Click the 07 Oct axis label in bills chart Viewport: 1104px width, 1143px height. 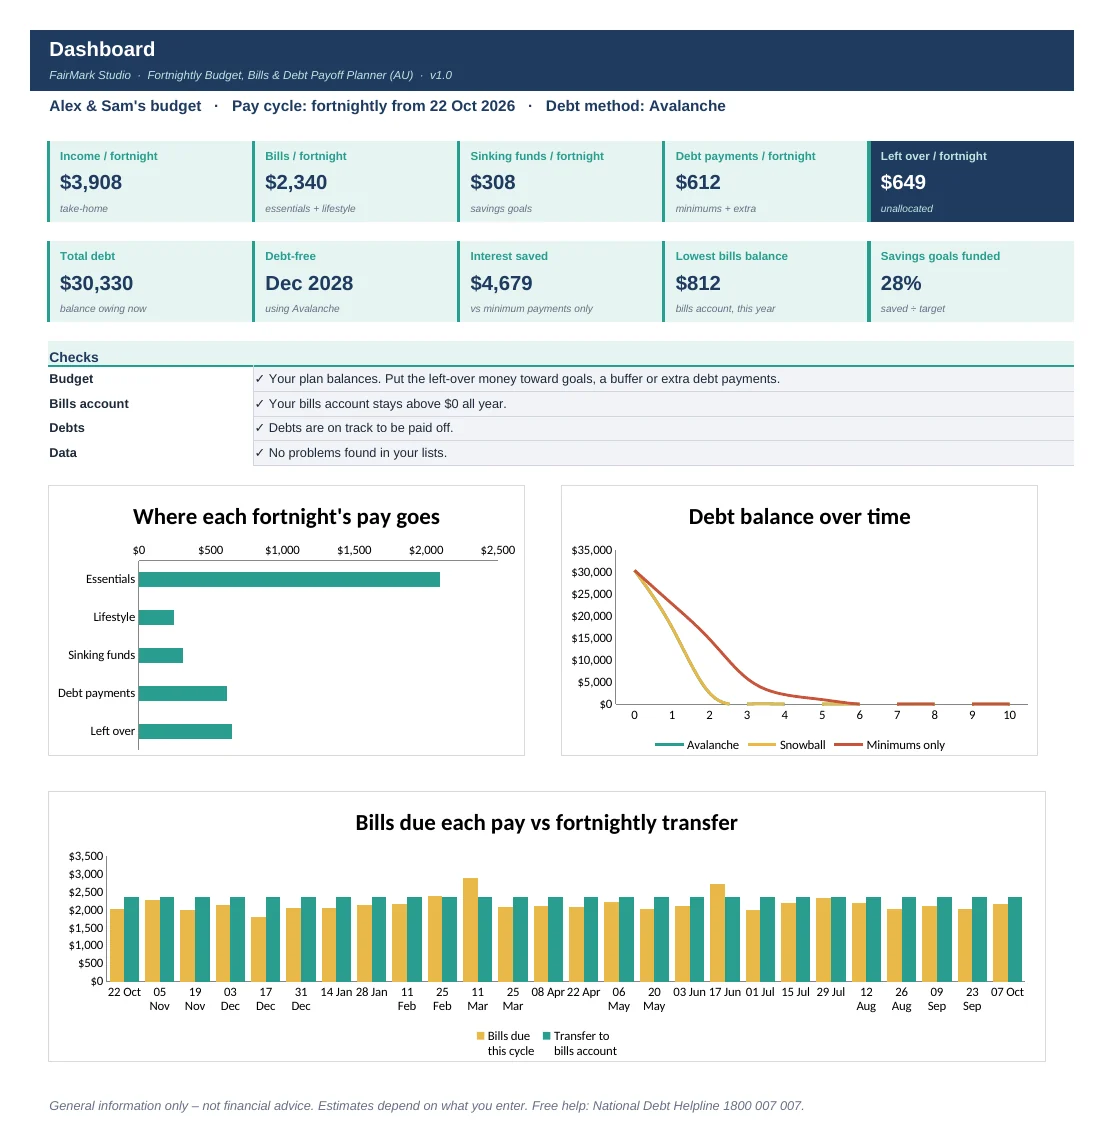1007,993
